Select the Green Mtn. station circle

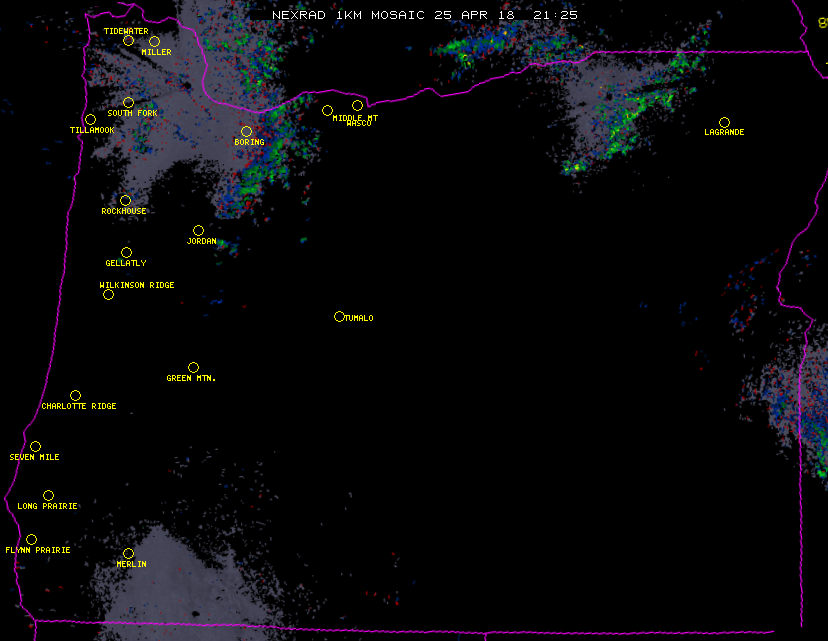[x=193, y=367]
